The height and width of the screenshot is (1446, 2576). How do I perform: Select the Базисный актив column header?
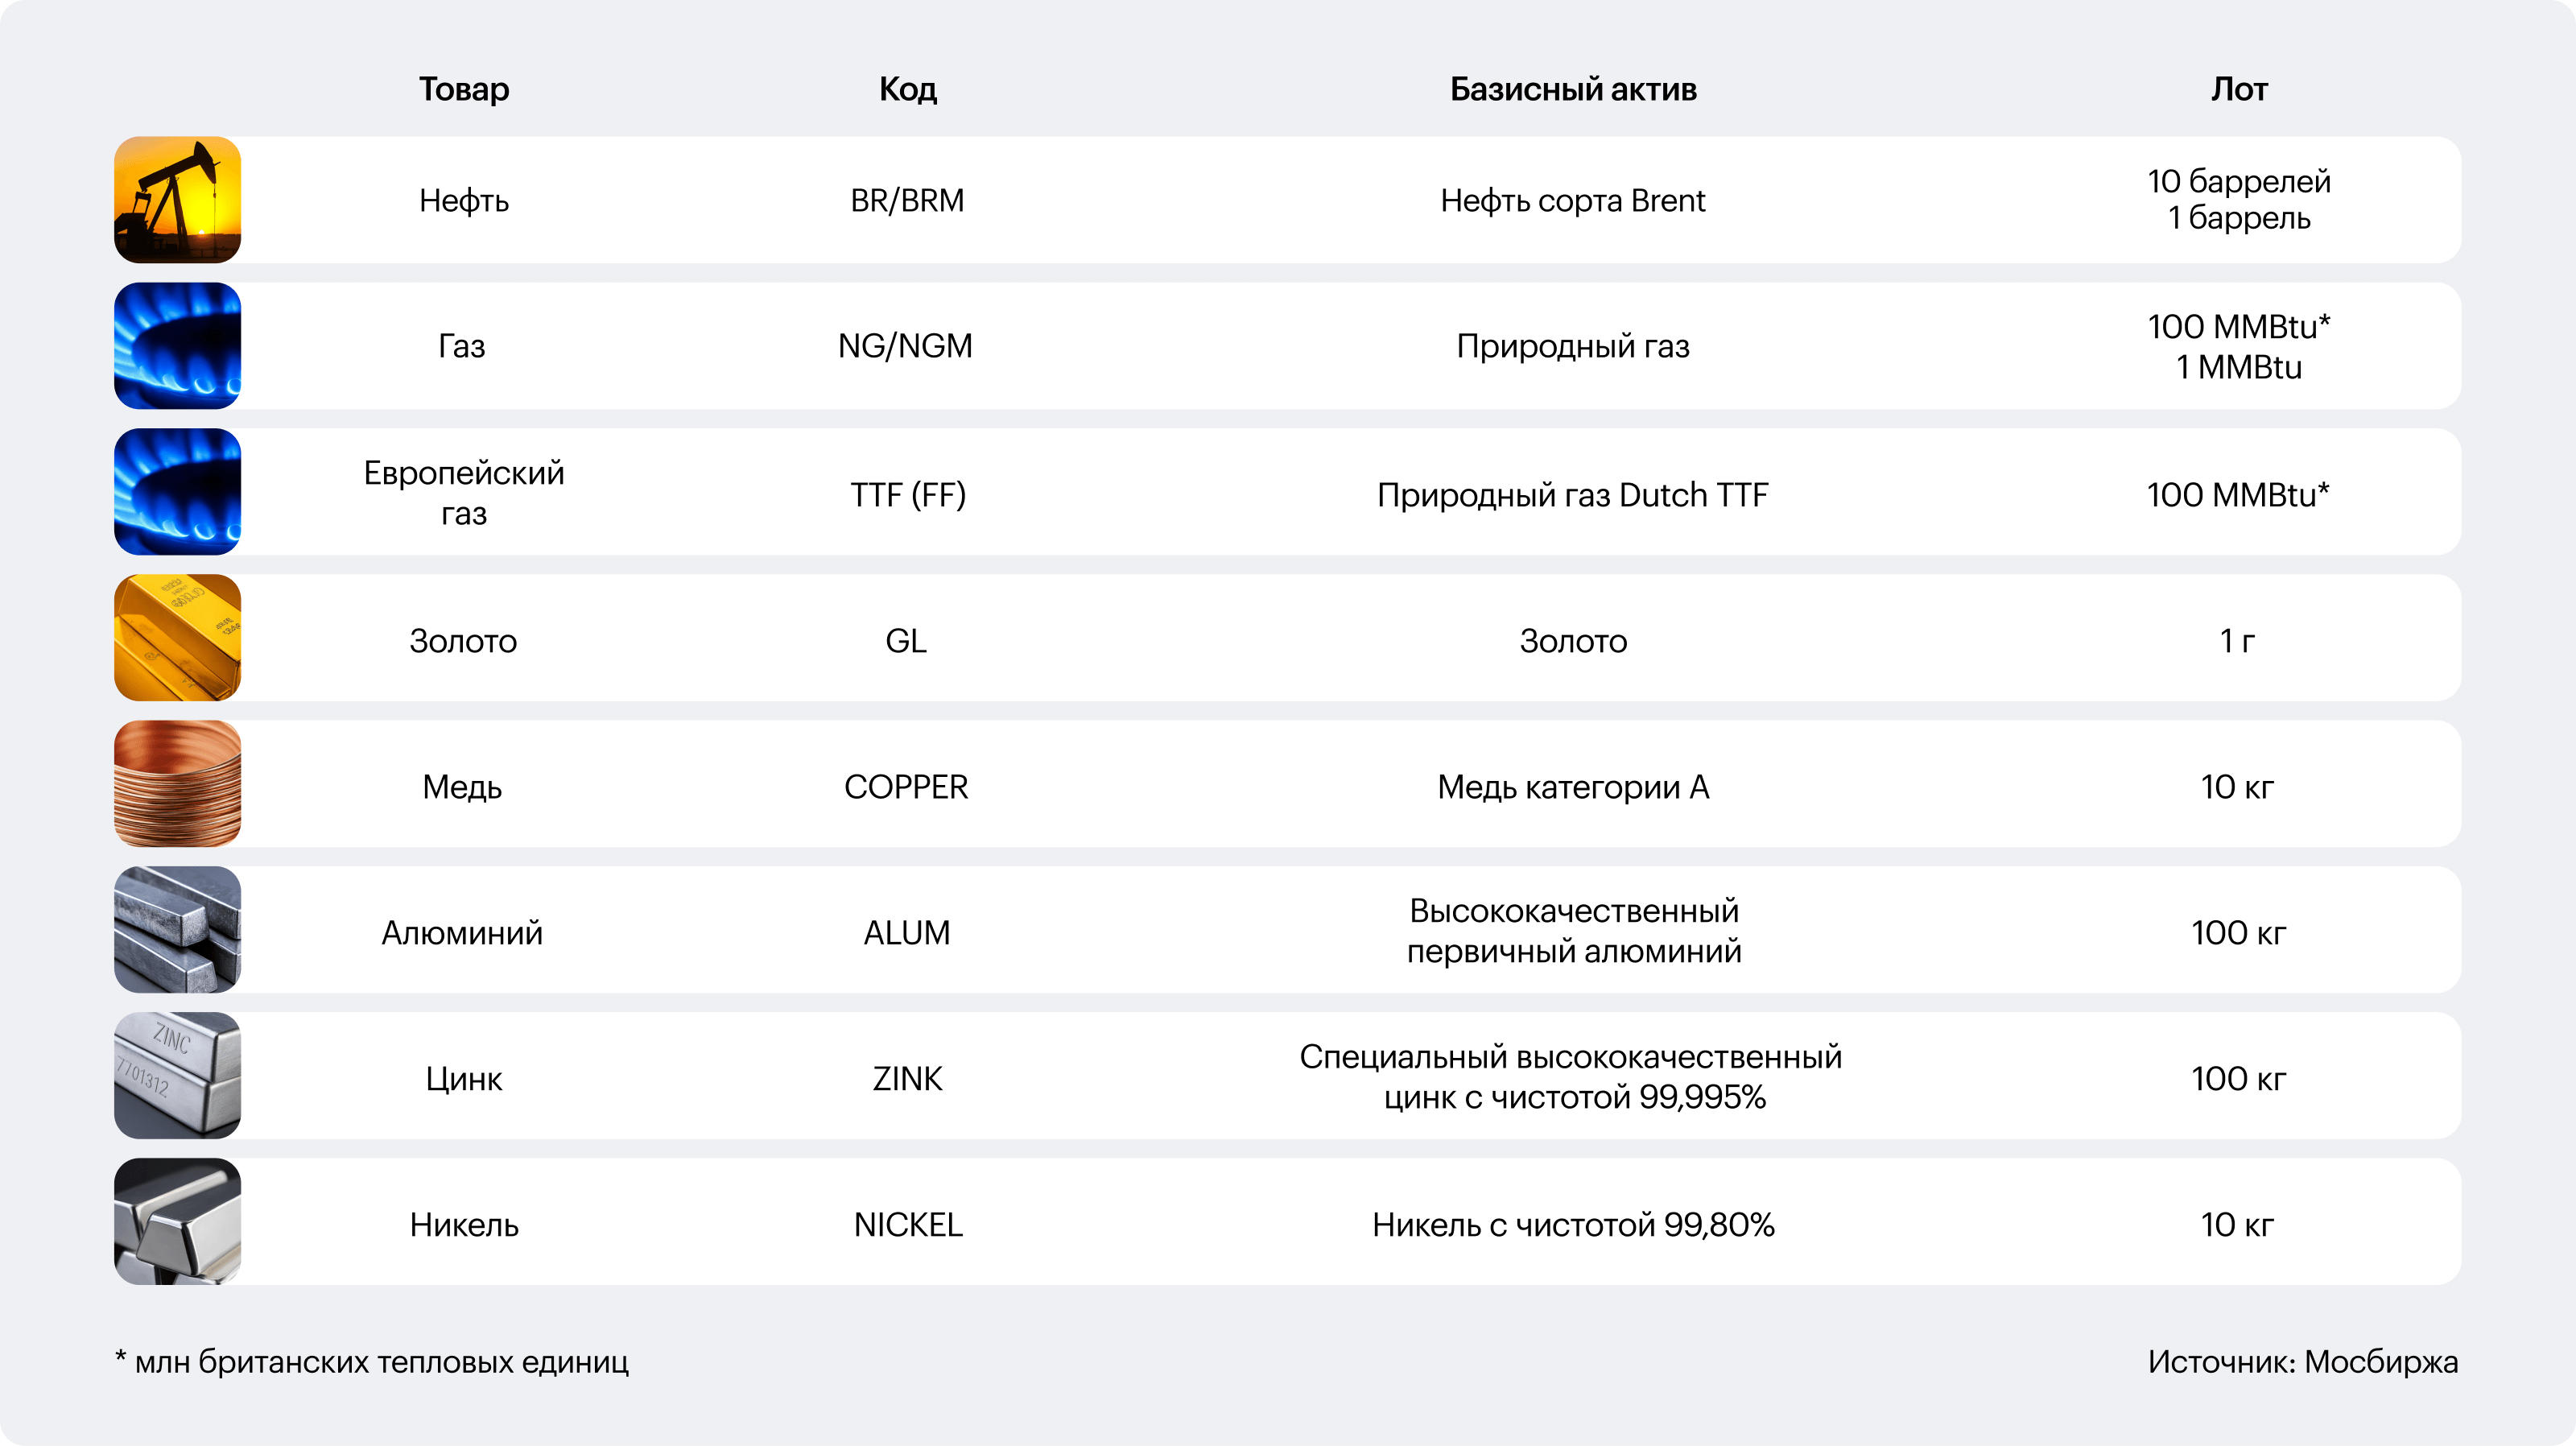pyautogui.click(x=1573, y=90)
